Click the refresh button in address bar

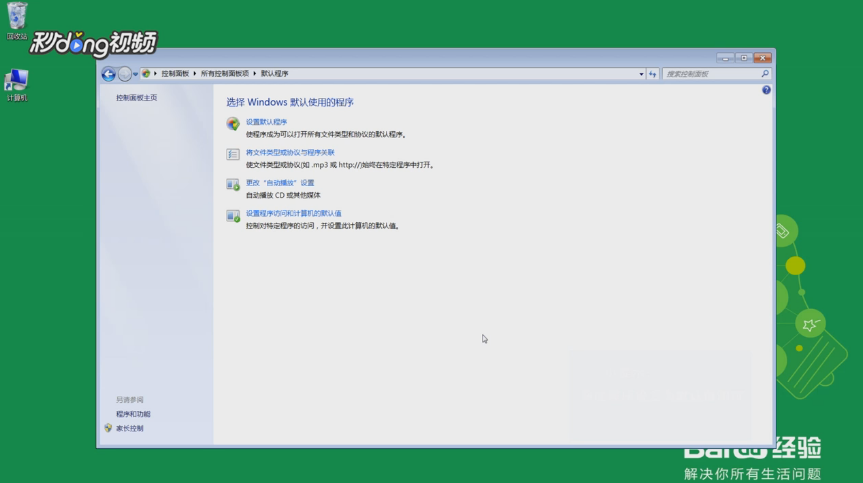click(x=653, y=74)
